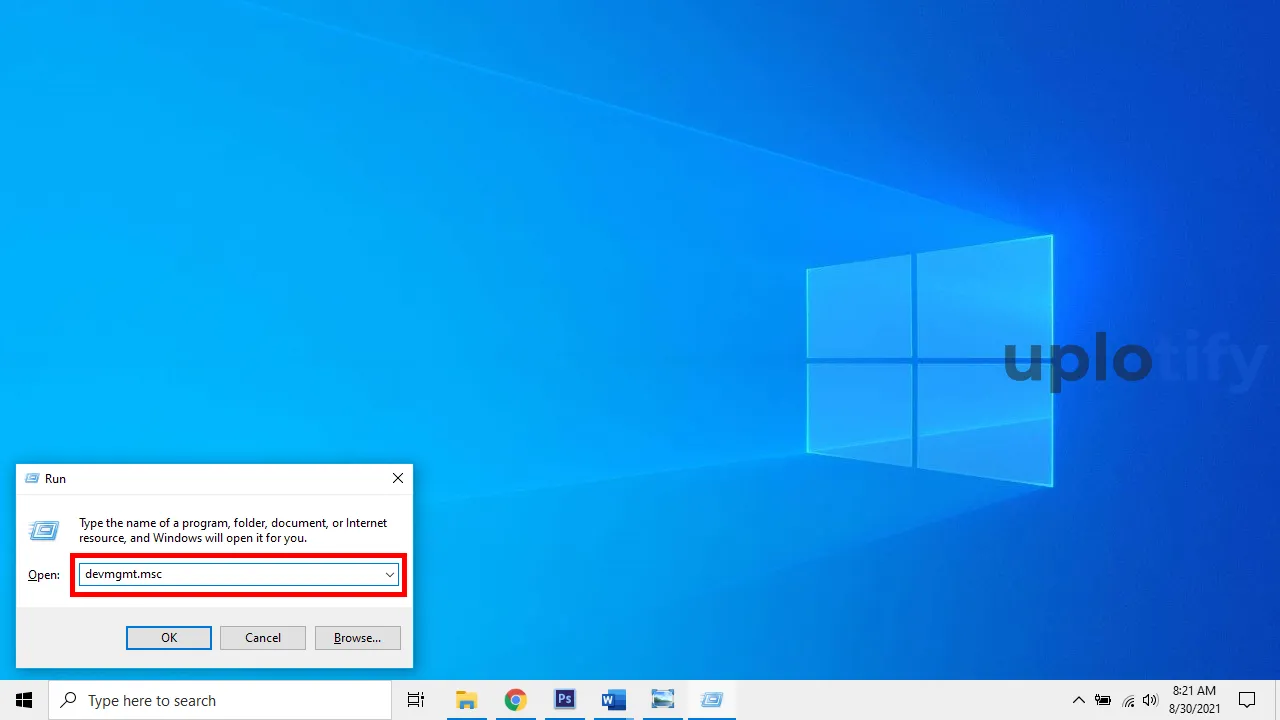
Task: Show hidden system tray icons
Action: coord(1078,700)
